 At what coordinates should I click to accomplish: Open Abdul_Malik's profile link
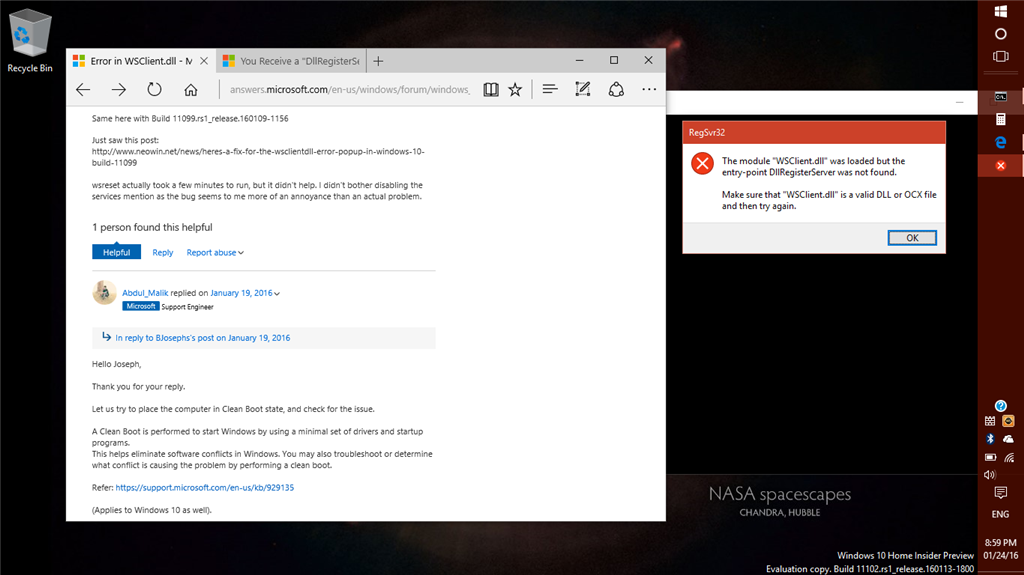[145, 293]
